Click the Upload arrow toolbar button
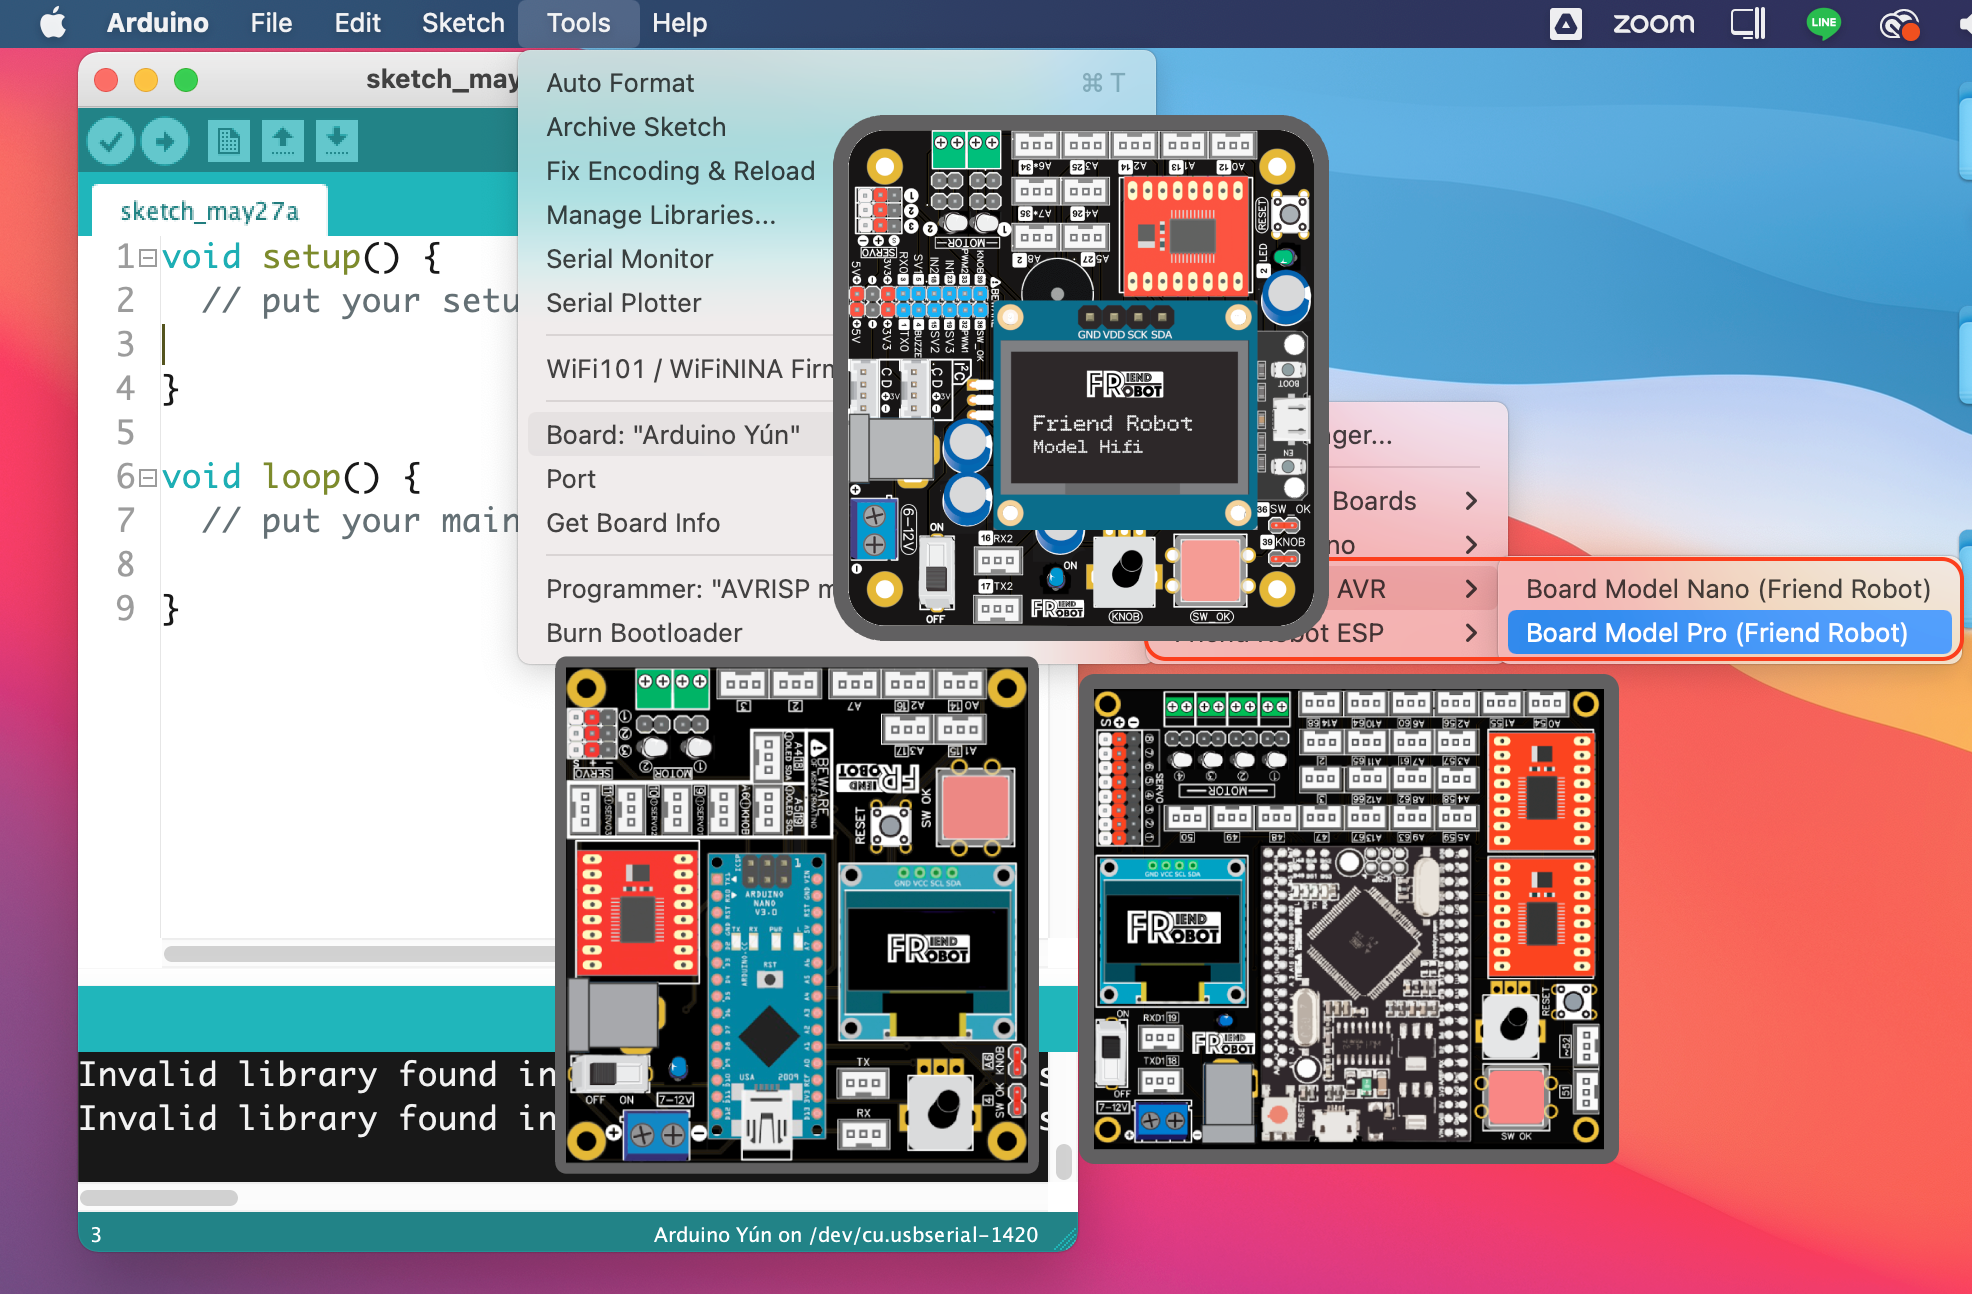This screenshot has width=1972, height=1294. tap(165, 141)
